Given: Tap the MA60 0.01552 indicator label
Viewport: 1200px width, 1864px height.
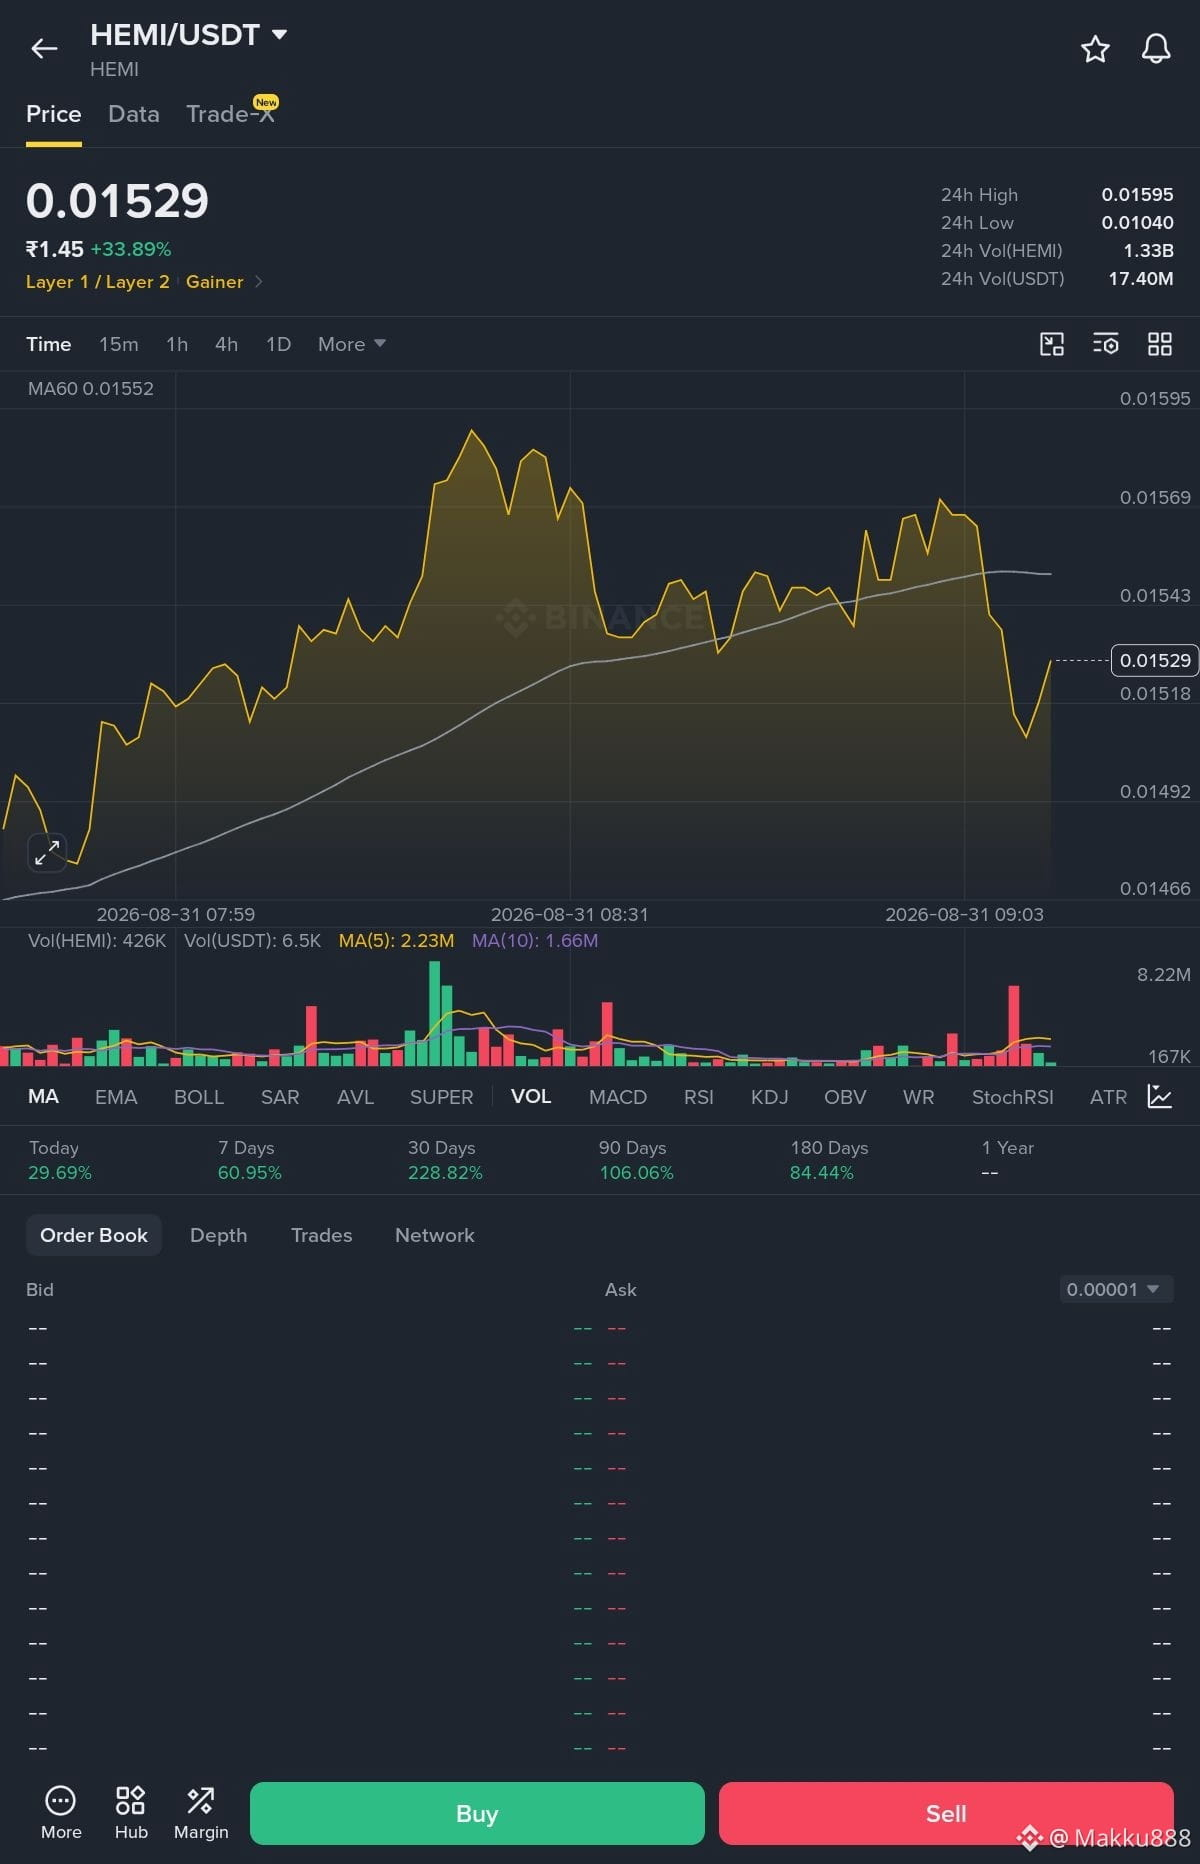Looking at the screenshot, I should click(91, 389).
